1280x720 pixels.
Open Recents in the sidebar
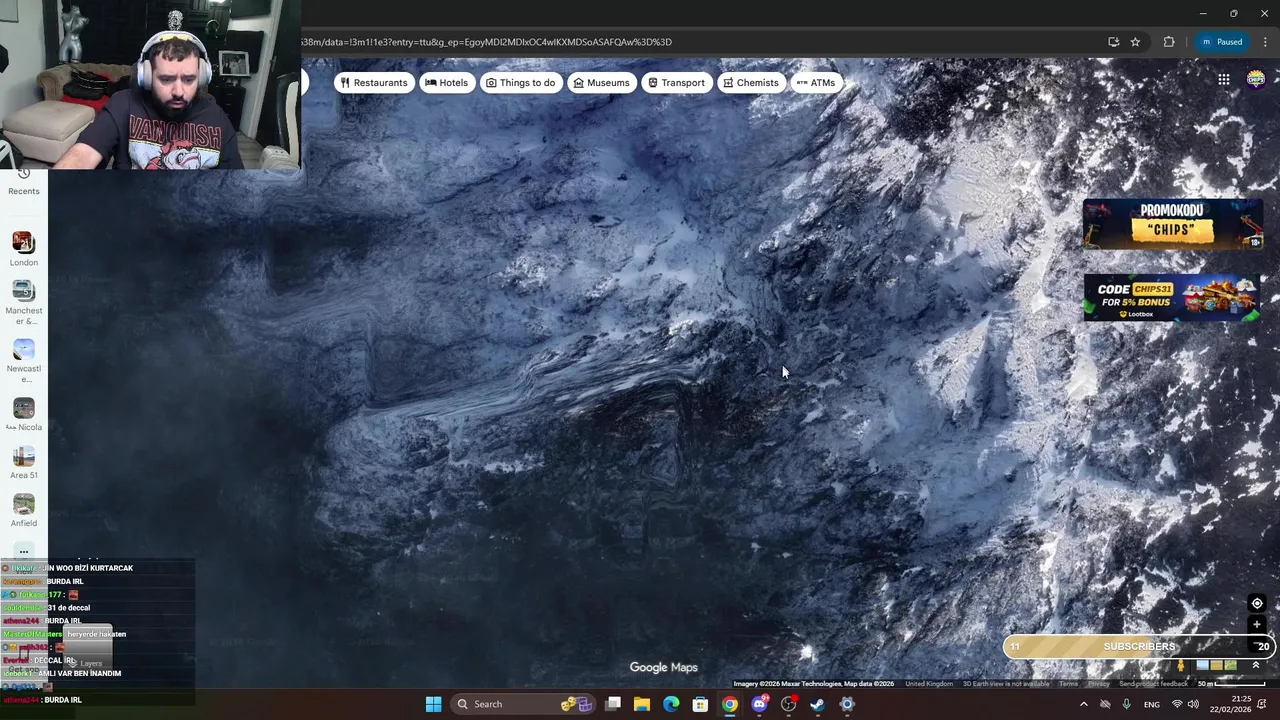pos(24,182)
